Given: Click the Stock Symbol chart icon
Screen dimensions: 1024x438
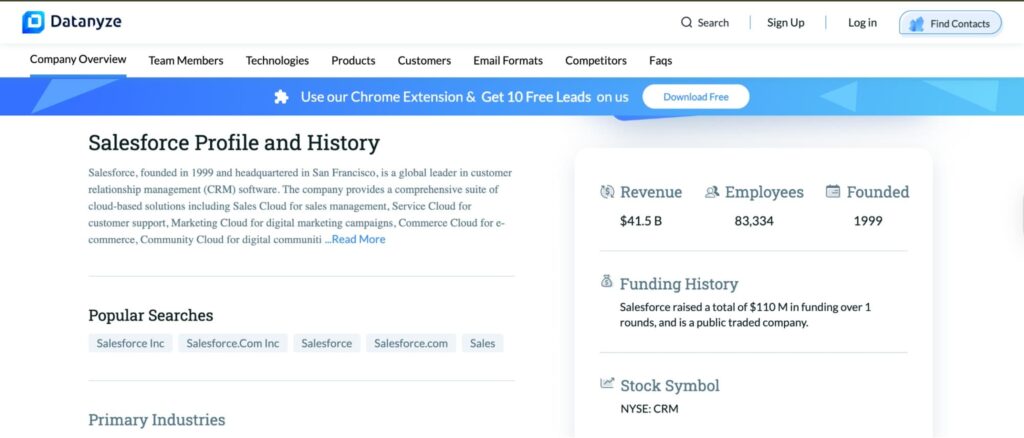Looking at the screenshot, I should pos(607,384).
